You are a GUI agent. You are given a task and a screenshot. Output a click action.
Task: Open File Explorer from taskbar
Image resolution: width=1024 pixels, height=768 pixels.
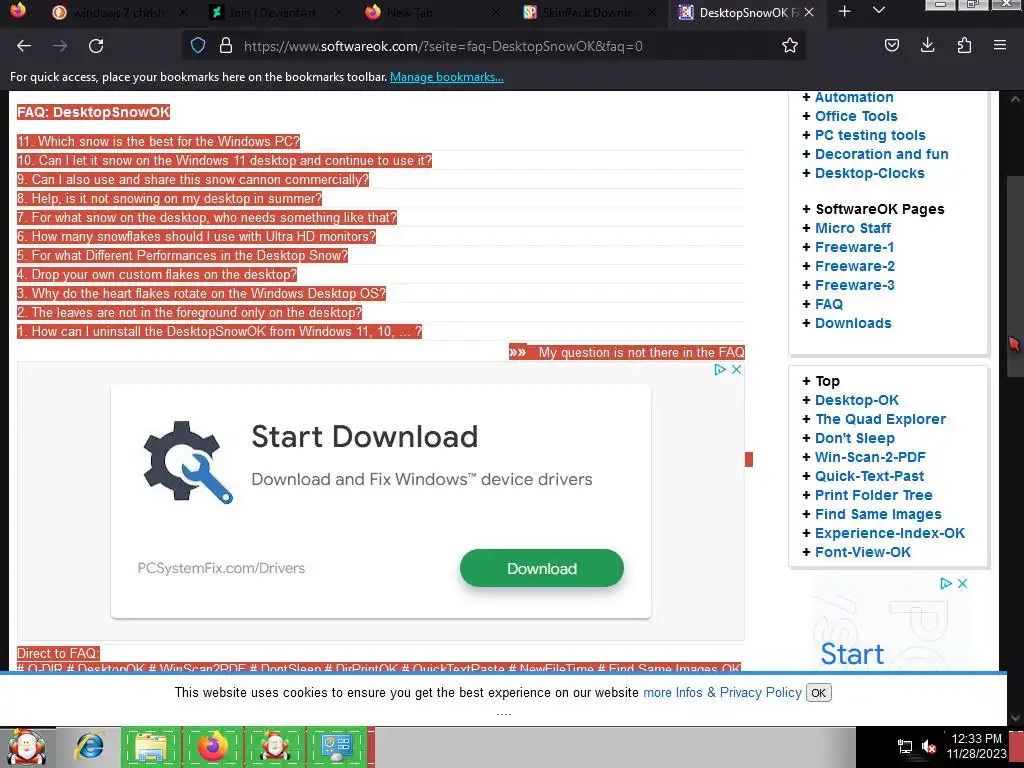click(152, 747)
